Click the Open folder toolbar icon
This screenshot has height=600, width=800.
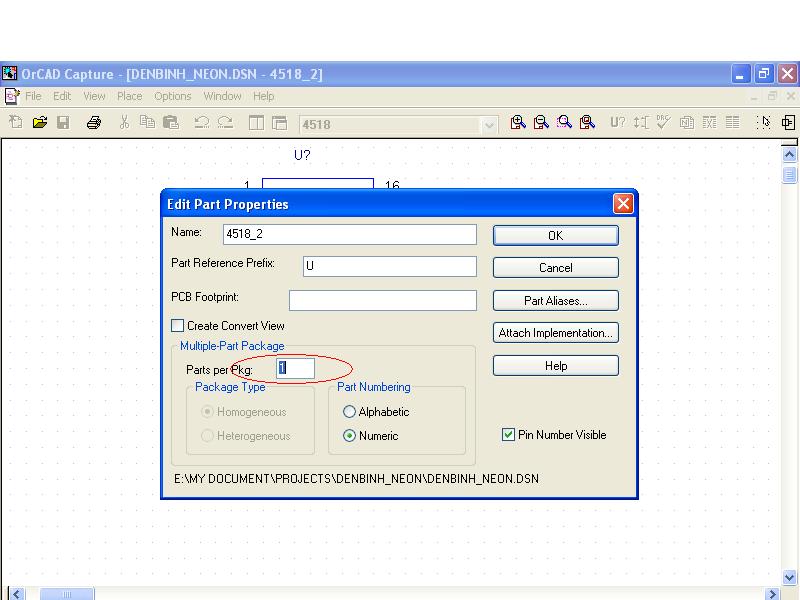40,122
